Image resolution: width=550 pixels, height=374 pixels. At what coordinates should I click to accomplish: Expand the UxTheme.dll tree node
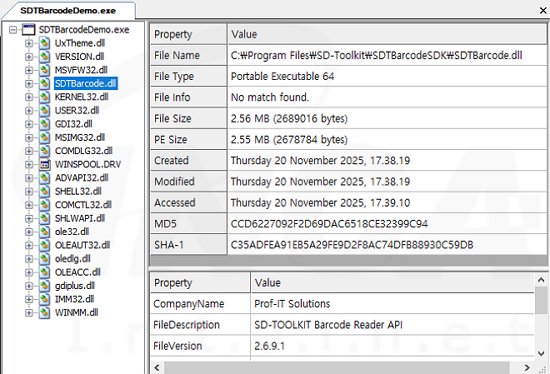[x=29, y=43]
